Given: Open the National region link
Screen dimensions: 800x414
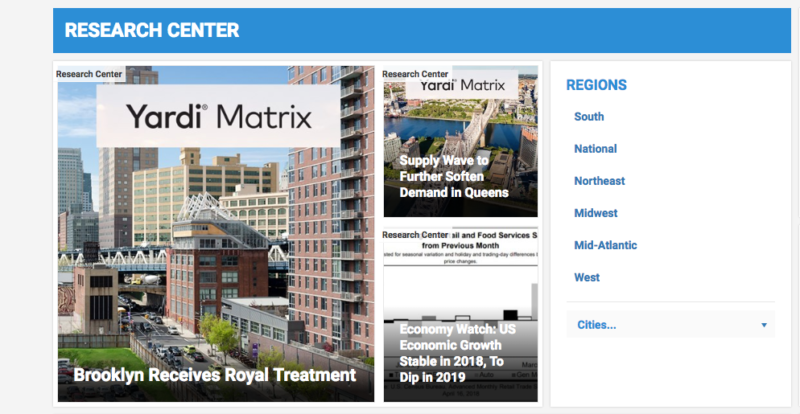Looking at the screenshot, I should click(x=595, y=149).
